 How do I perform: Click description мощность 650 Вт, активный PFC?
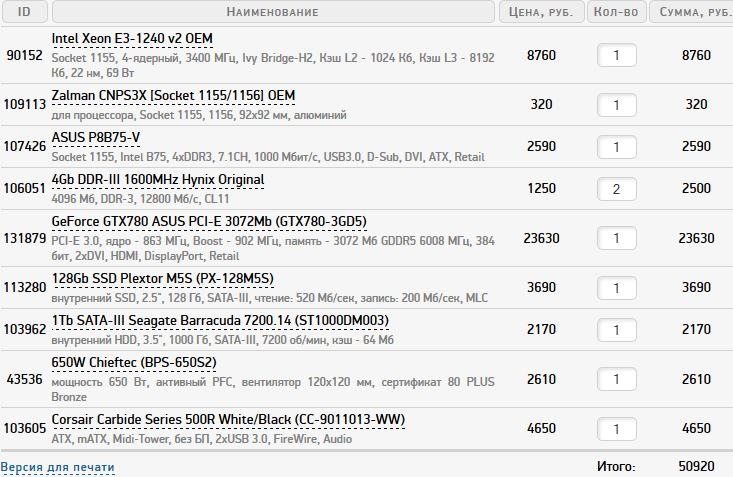click(273, 389)
